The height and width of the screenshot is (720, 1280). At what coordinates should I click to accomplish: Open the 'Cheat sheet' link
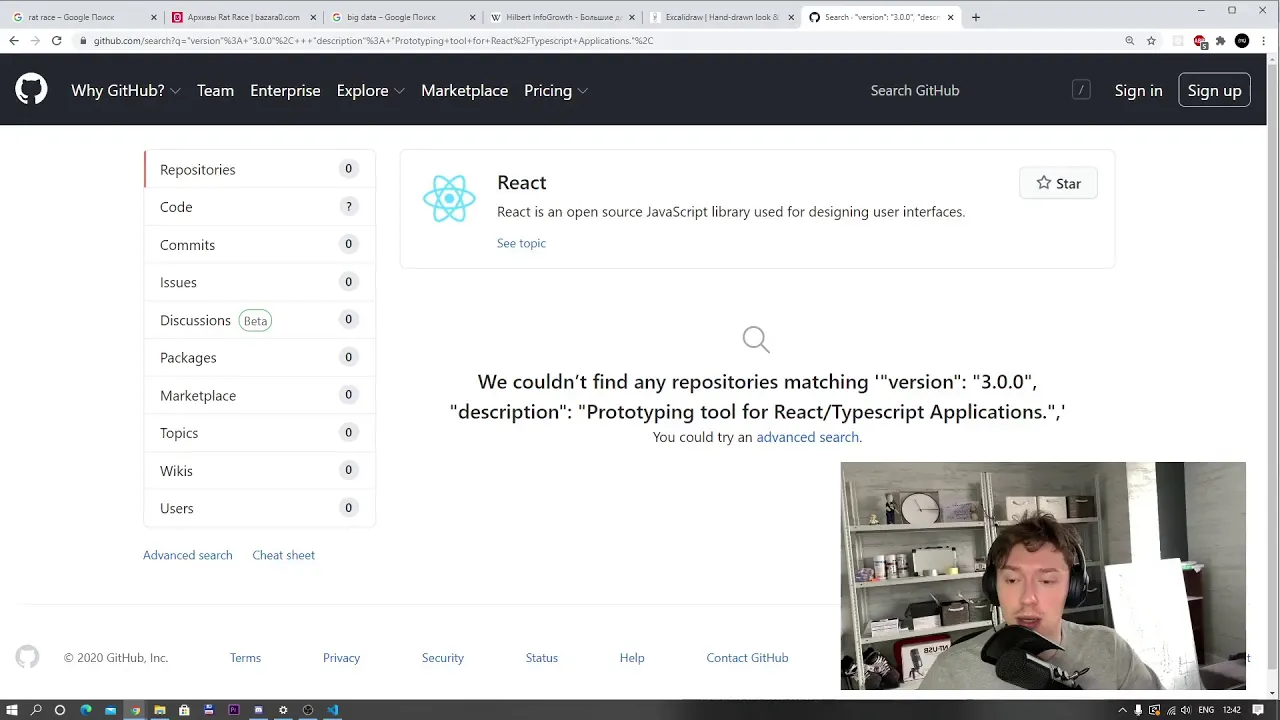click(x=283, y=555)
